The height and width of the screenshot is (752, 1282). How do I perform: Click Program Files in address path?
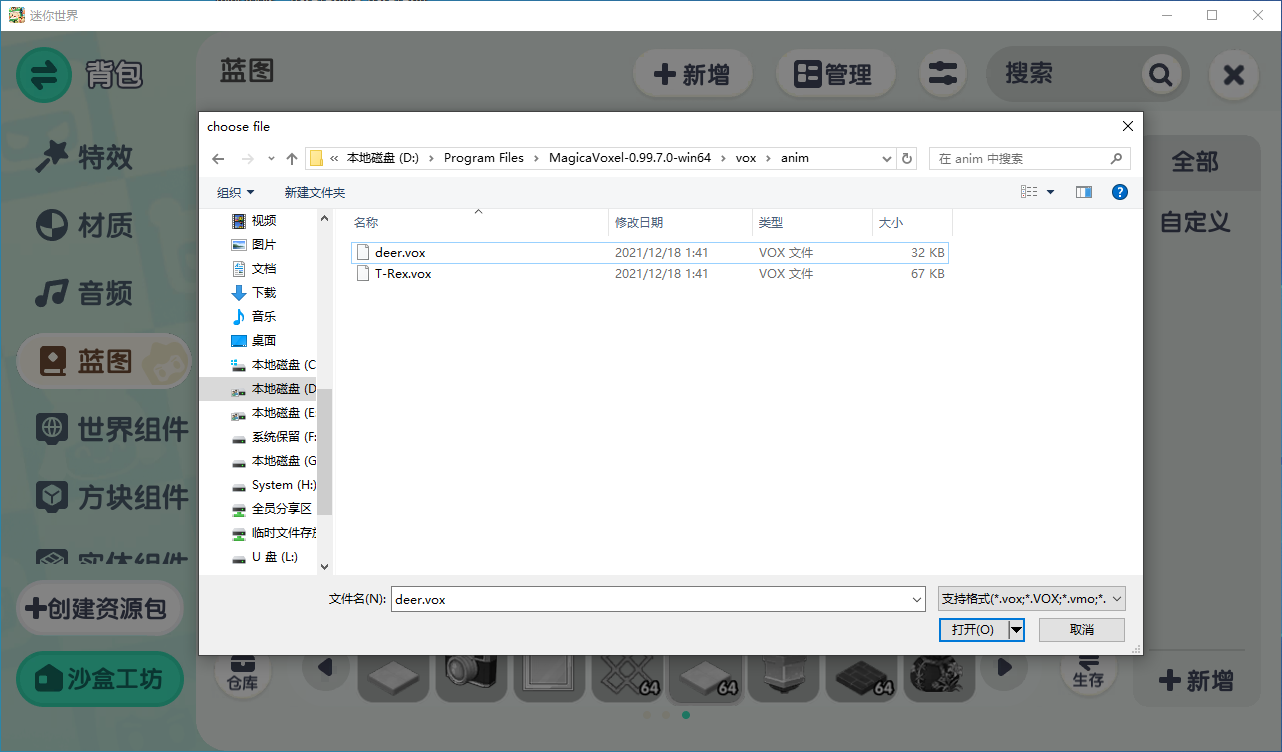tap(484, 158)
